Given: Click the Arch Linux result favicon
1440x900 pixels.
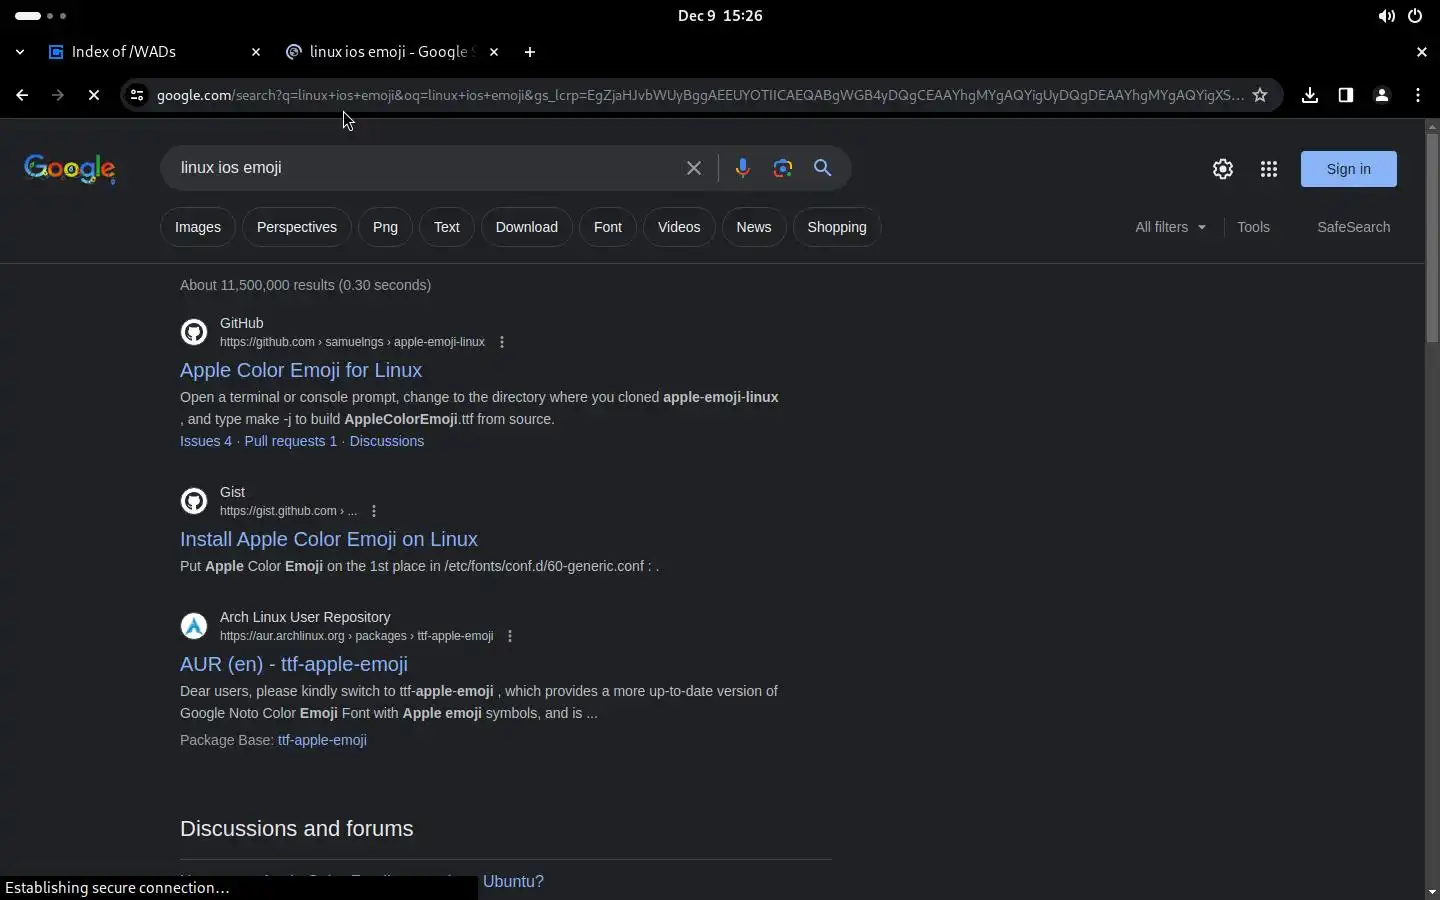Looking at the screenshot, I should tap(194, 626).
